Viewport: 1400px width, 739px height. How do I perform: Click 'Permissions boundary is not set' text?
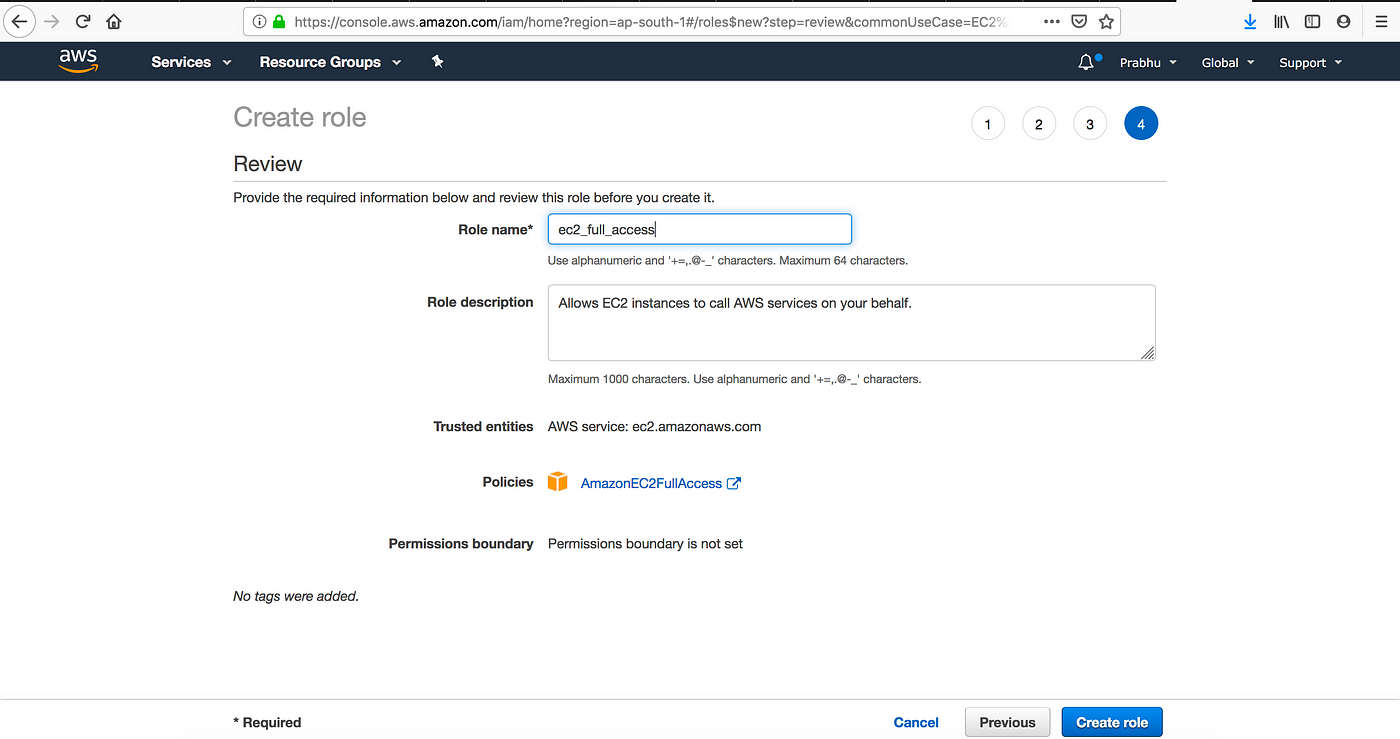[x=646, y=544]
